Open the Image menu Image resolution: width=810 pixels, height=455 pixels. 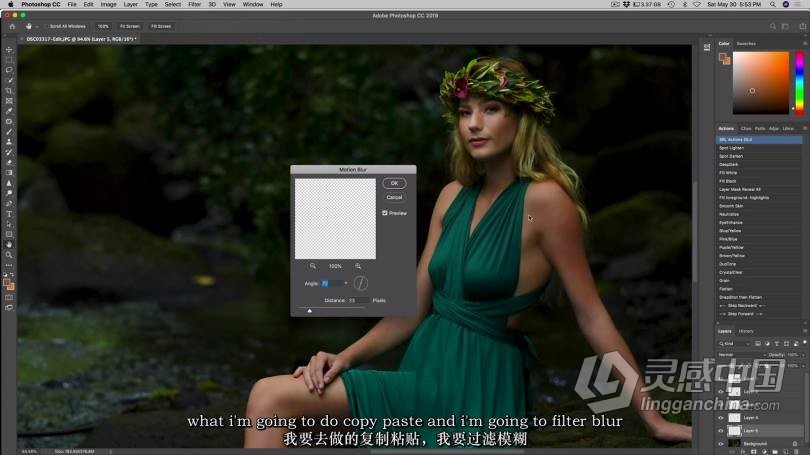[x=108, y=4]
